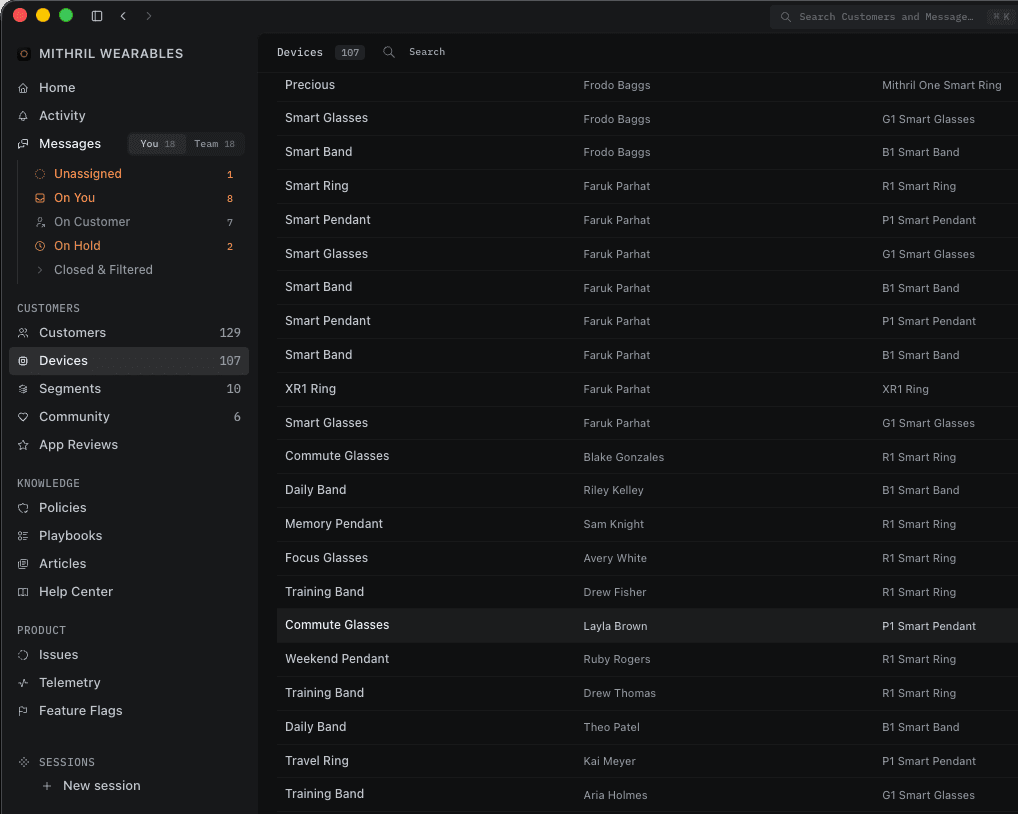This screenshot has height=814, width=1018.
Task: Click the Home house icon
Action: pyautogui.click(x=23, y=88)
